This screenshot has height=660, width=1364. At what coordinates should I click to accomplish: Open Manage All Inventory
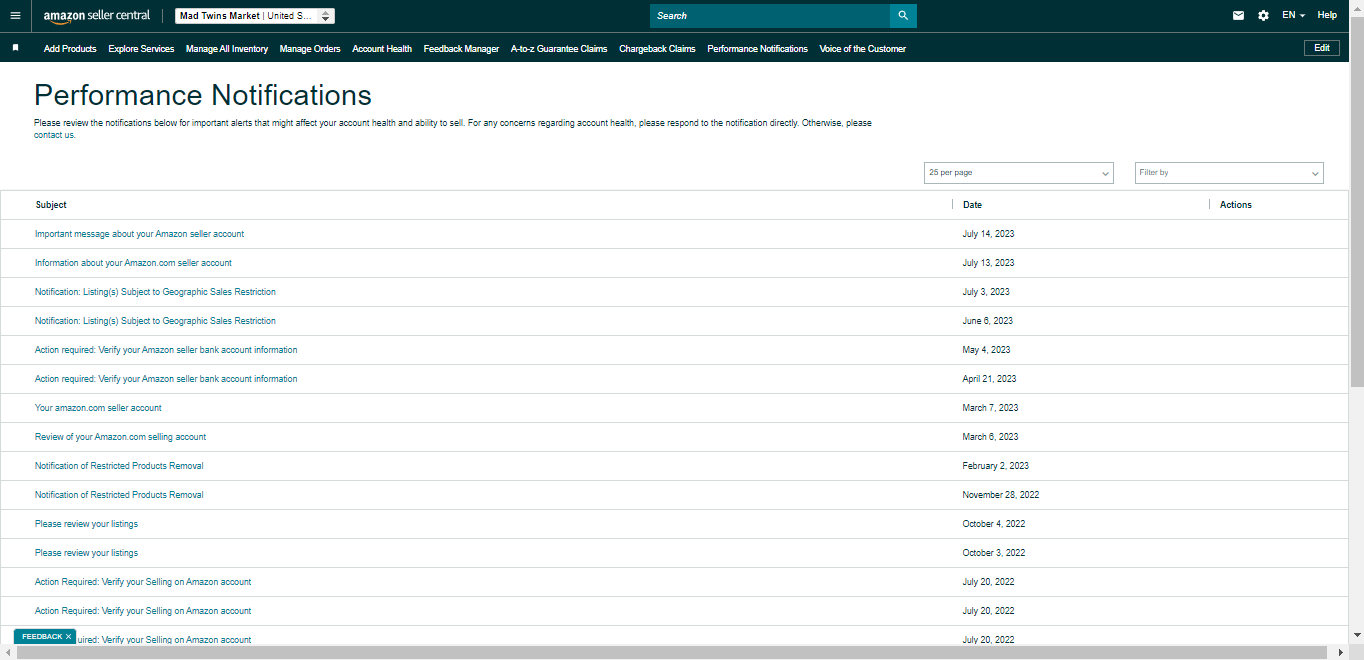pyautogui.click(x=227, y=49)
